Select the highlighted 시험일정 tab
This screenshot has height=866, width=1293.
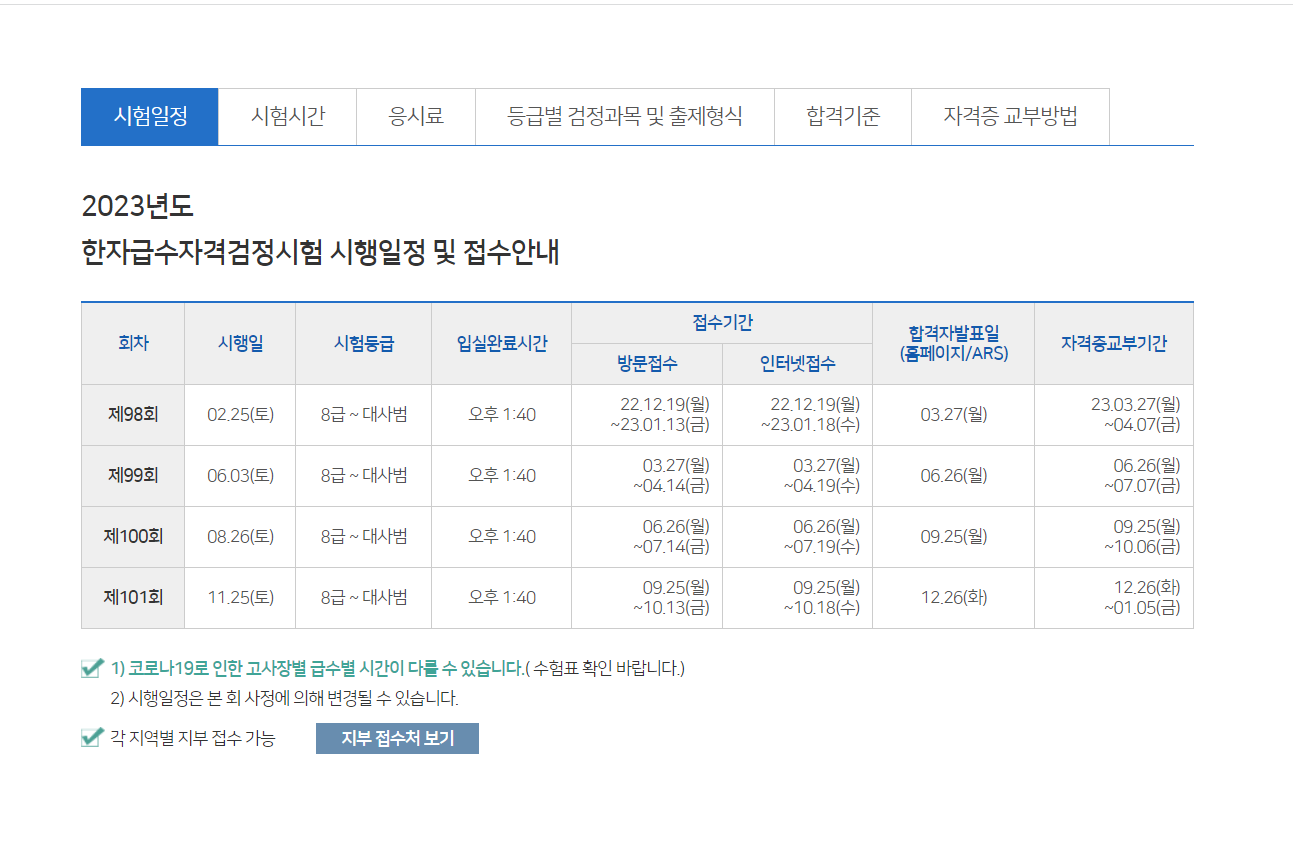[149, 117]
